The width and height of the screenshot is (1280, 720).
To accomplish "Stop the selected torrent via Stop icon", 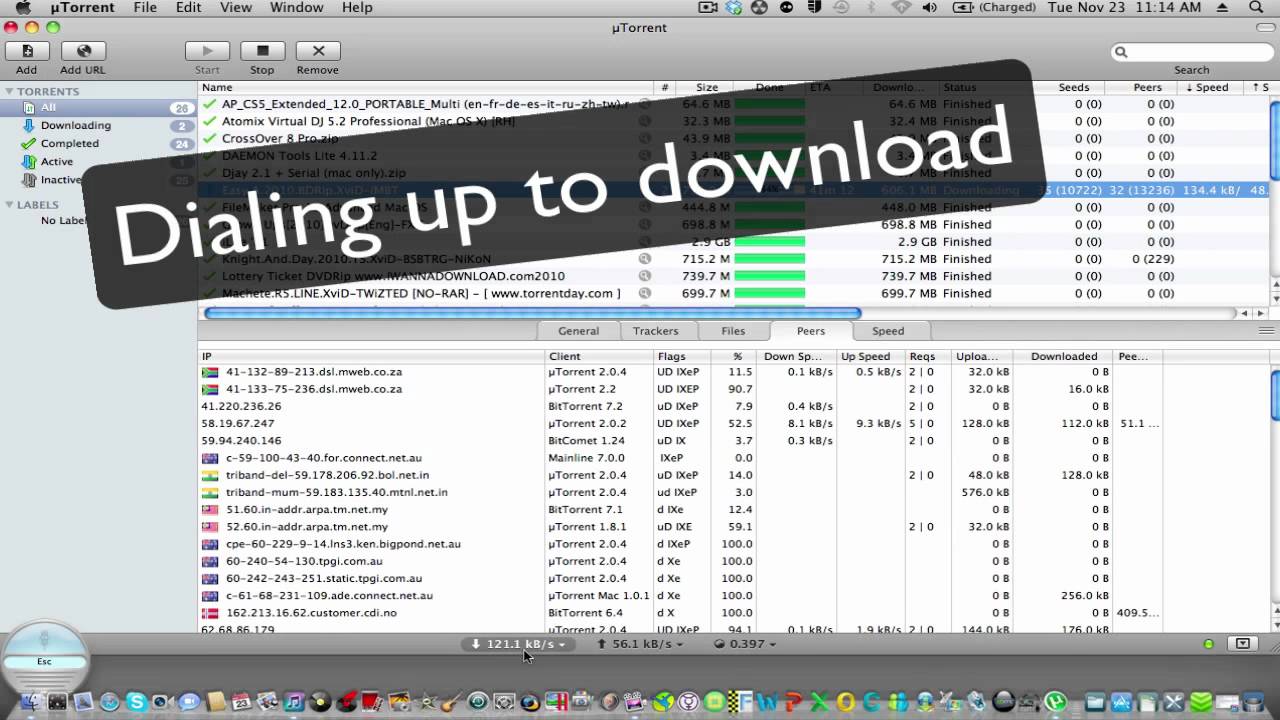I will 262,51.
